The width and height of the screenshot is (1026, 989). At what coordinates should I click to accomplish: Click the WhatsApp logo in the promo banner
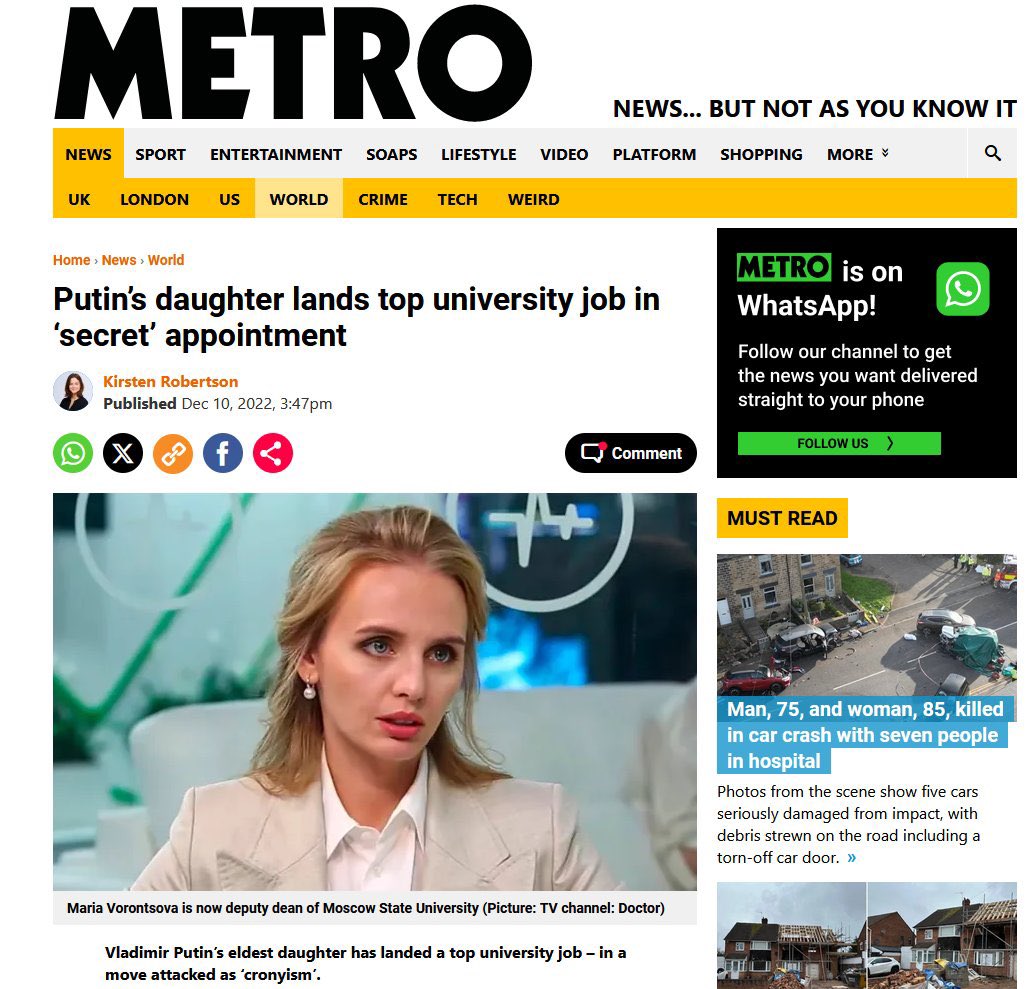963,289
